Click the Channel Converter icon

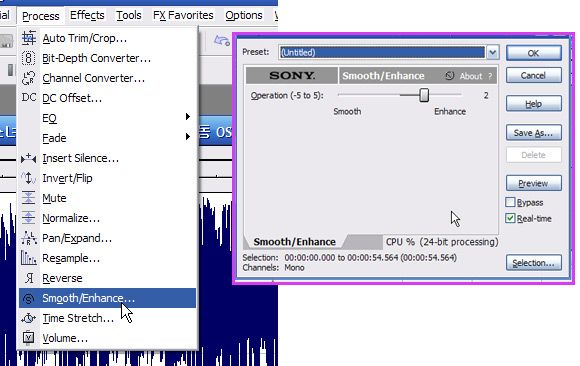tap(28, 78)
